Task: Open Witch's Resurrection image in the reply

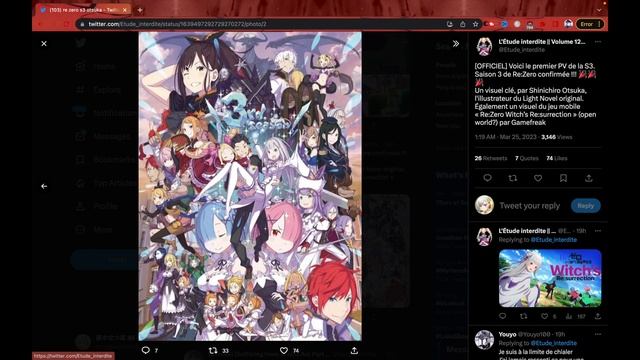Action: (550, 278)
